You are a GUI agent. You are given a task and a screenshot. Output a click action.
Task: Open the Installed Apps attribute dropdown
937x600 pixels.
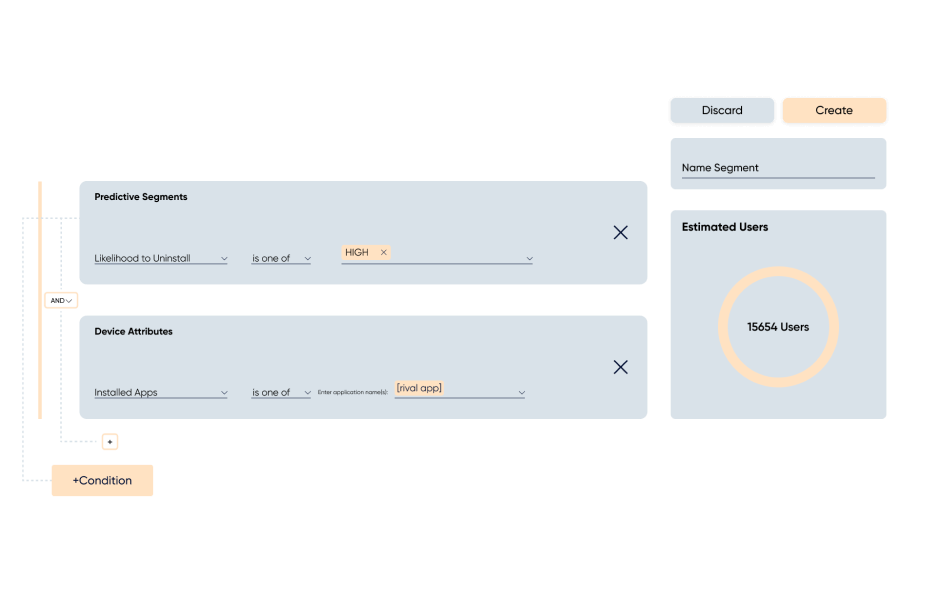[x=160, y=391]
